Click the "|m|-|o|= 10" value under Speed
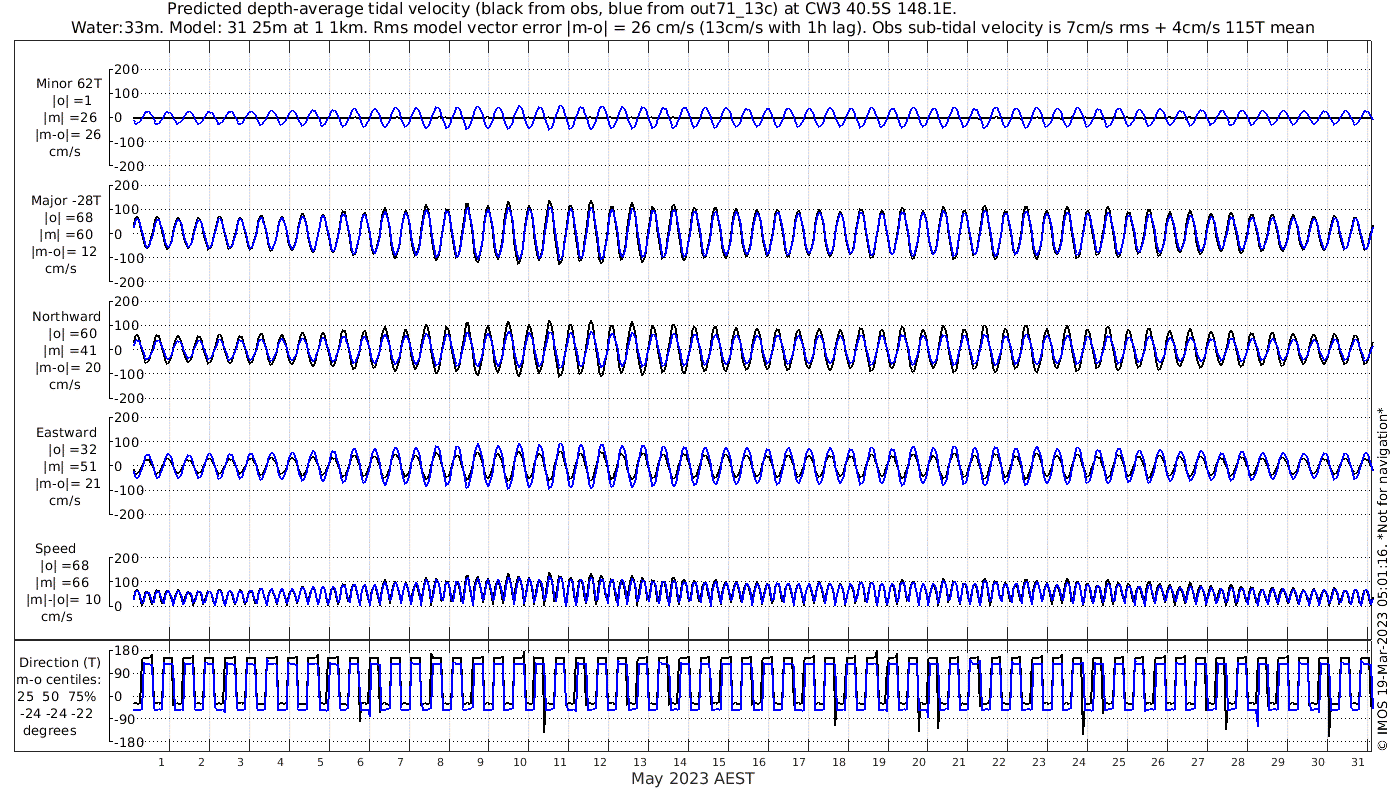The height and width of the screenshot is (800, 1400). click(x=64, y=600)
